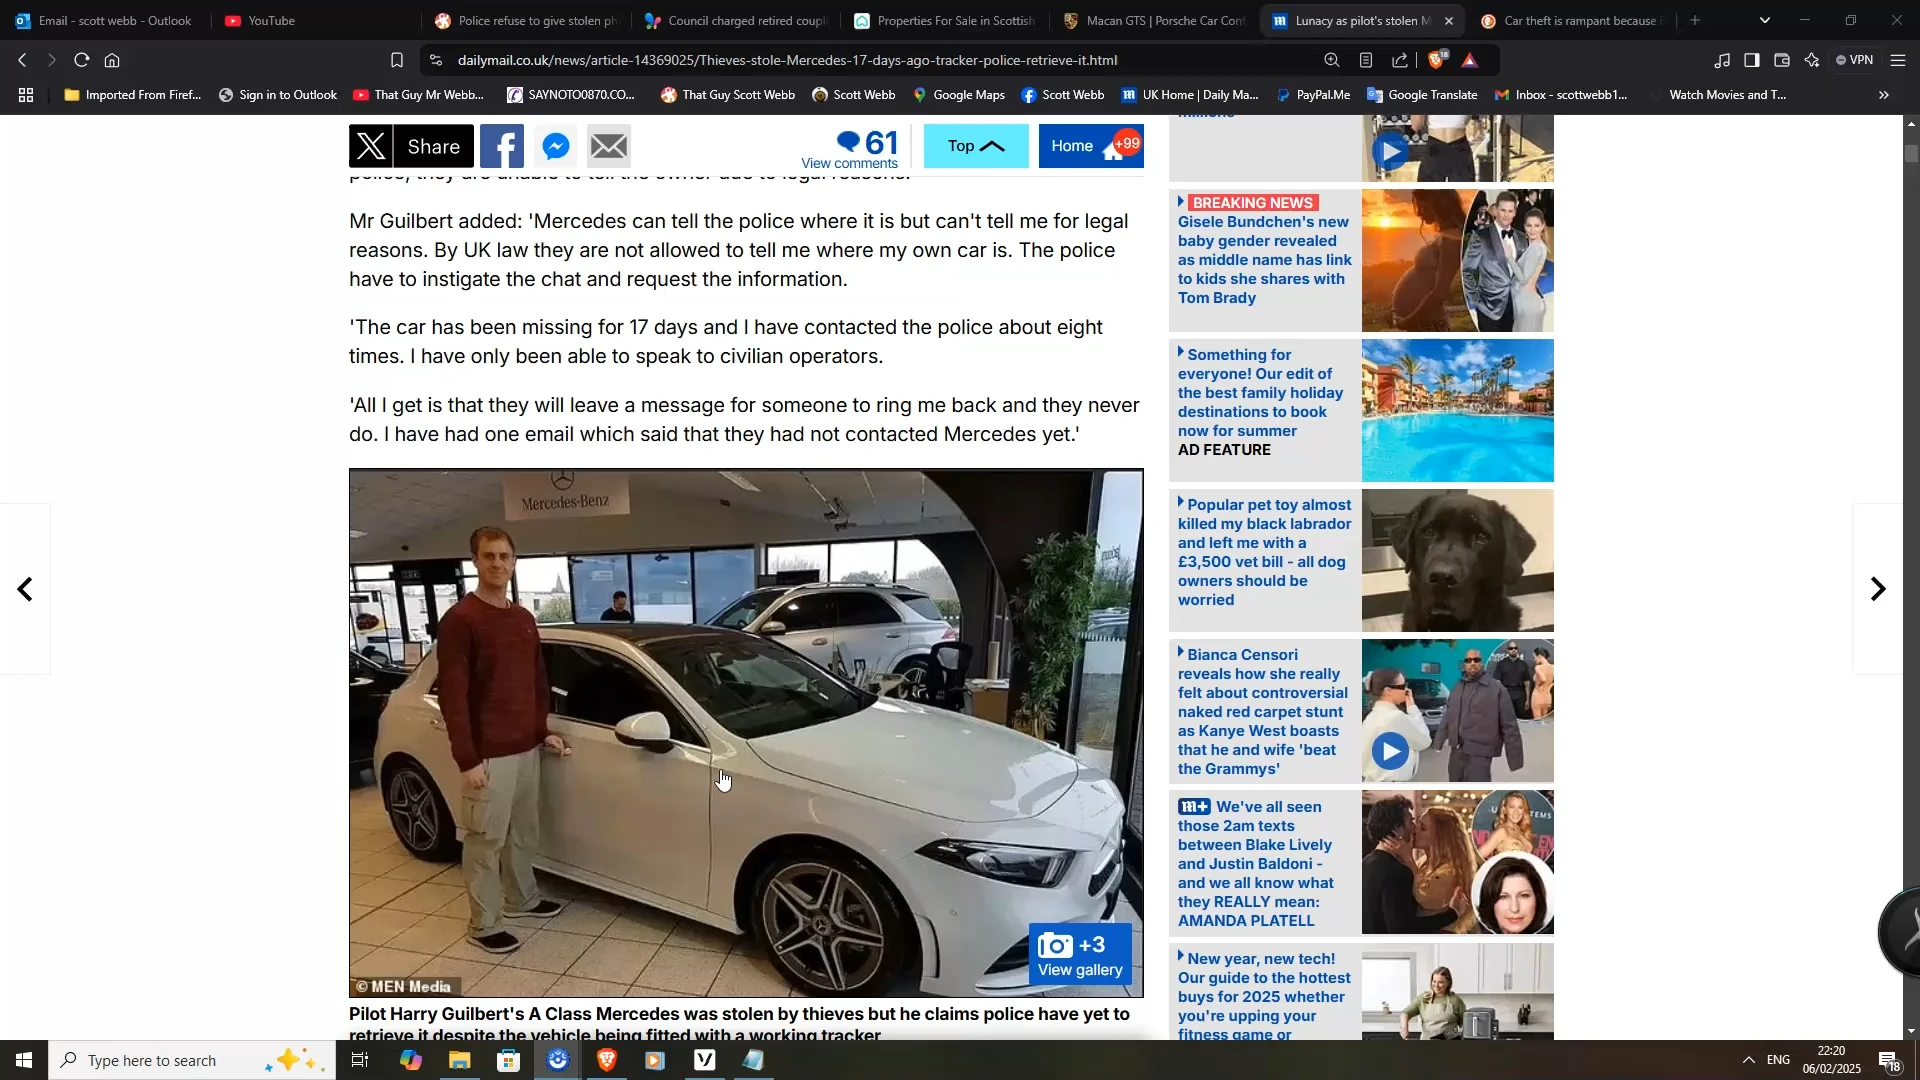Open Imported From Firefox bookmarks folder

click(133, 95)
